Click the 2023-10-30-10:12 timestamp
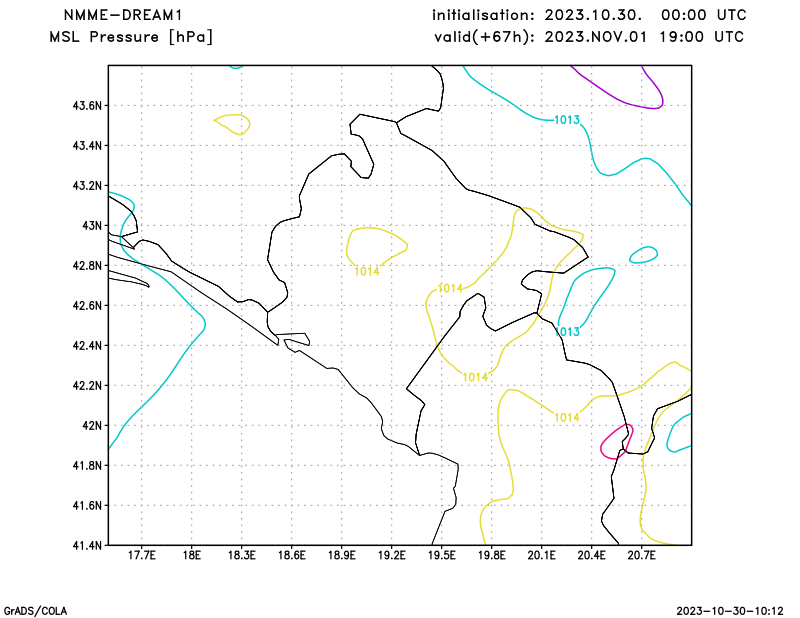Screen dimensions: 800x618 tap(730, 611)
